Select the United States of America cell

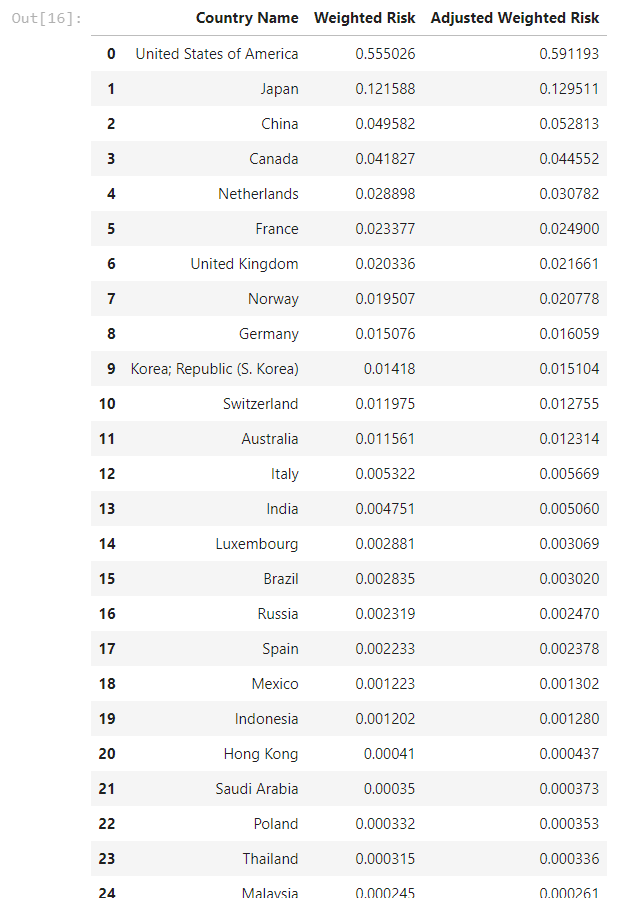[x=216, y=54]
